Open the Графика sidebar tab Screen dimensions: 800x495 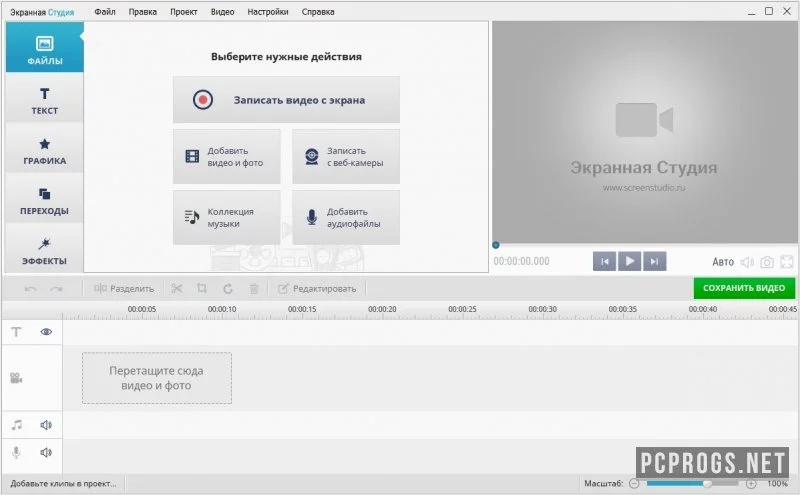click(44, 150)
